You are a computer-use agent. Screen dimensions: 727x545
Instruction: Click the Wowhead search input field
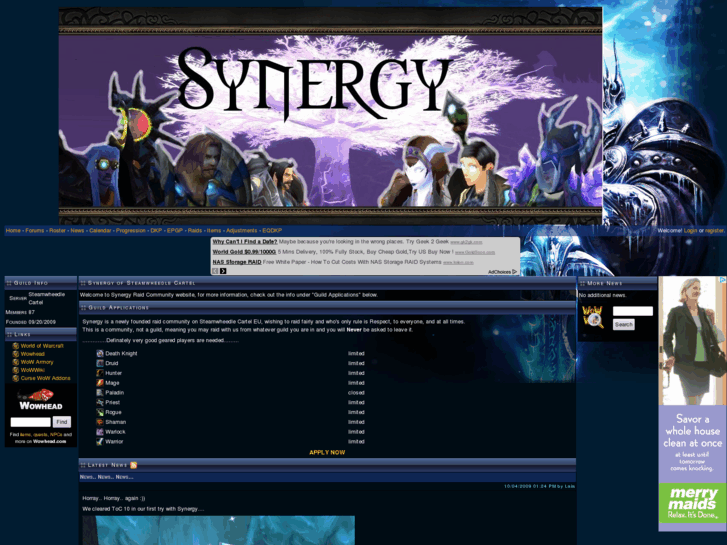tap(31, 422)
